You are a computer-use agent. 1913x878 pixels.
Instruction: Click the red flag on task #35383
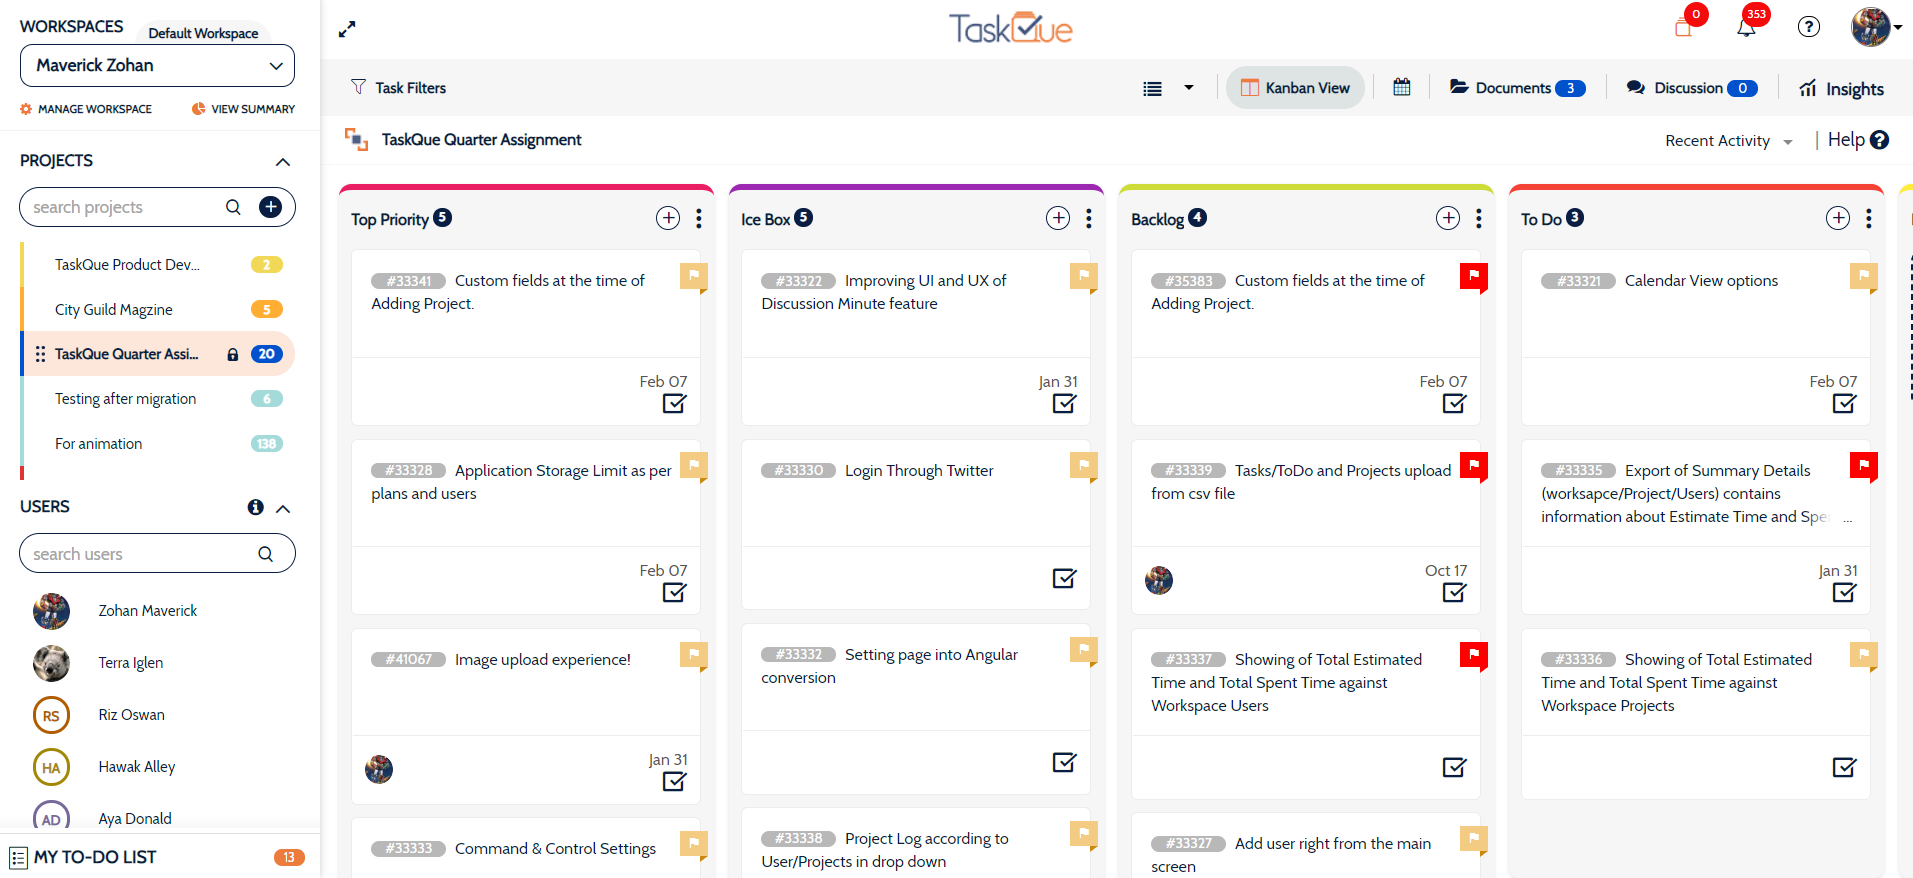tap(1473, 275)
